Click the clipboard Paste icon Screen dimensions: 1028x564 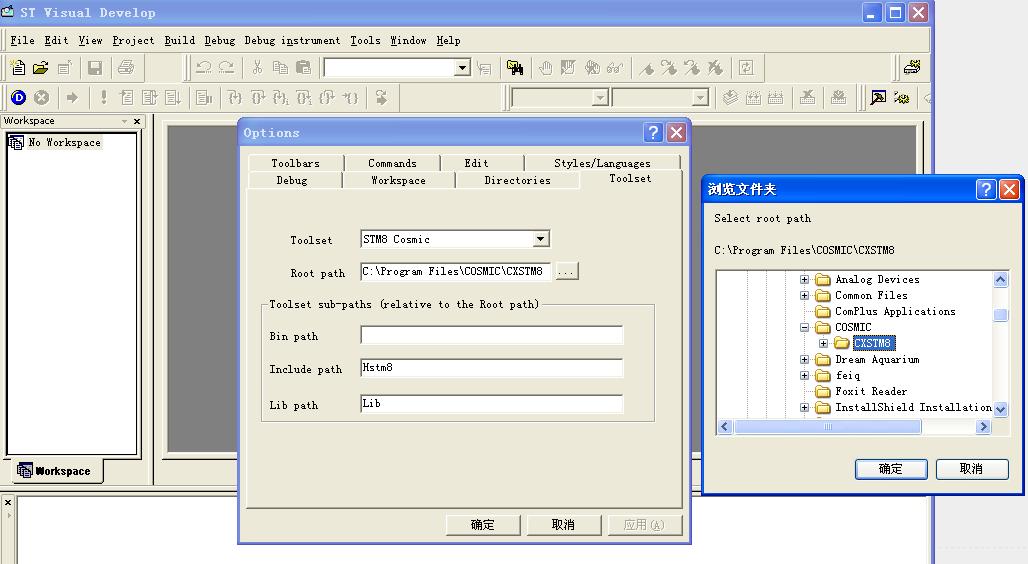click(x=303, y=68)
